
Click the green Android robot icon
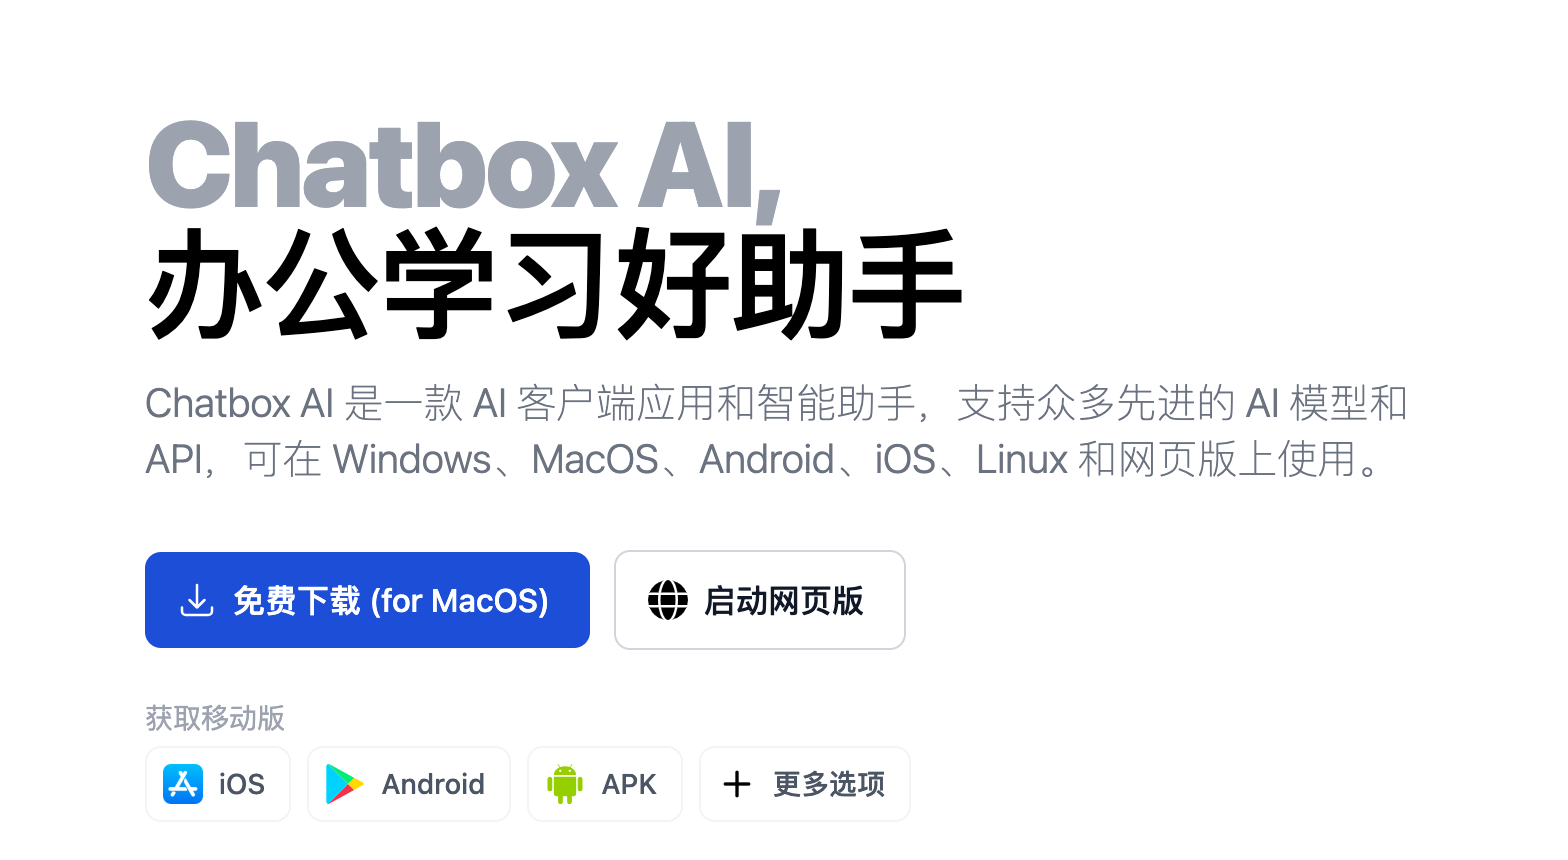[x=565, y=784]
